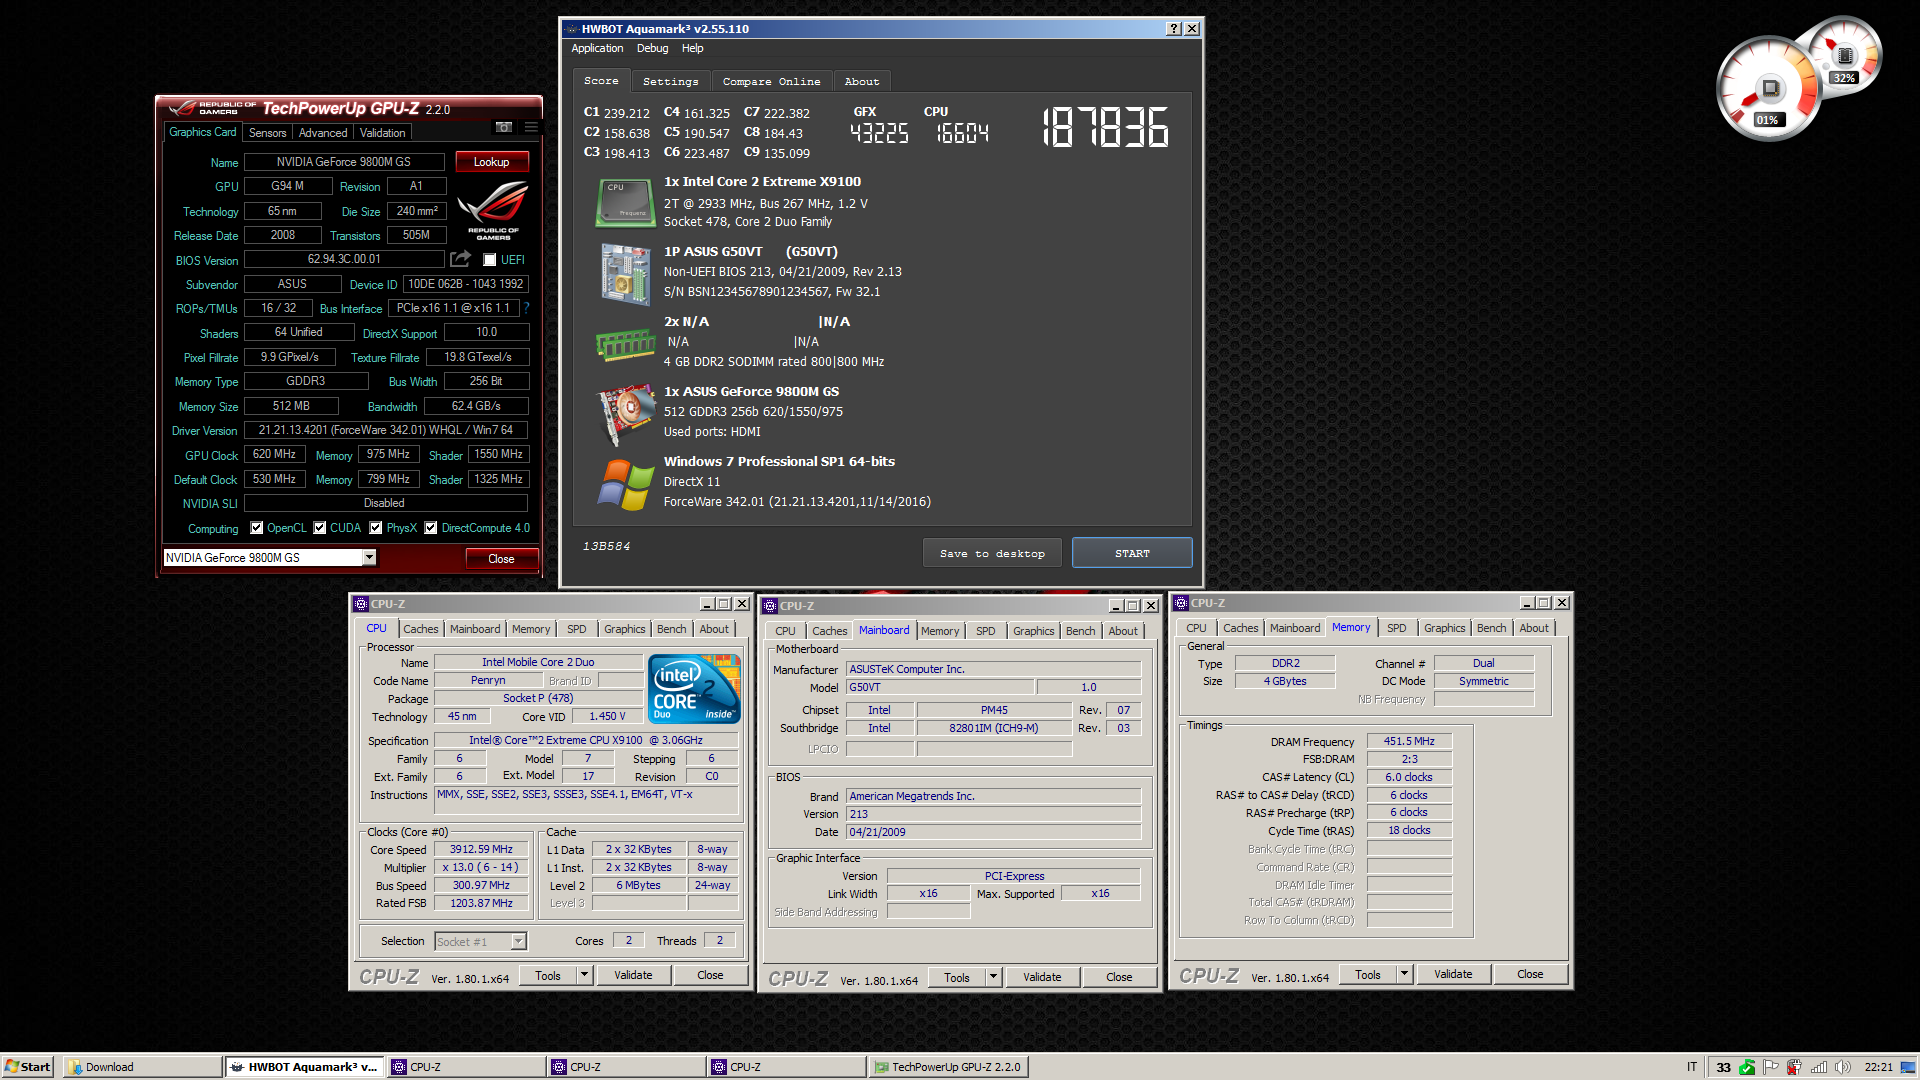Switch to TechPowerUp GPU-Z taskbar item
This screenshot has height=1080, width=1920.
[x=948, y=1067]
